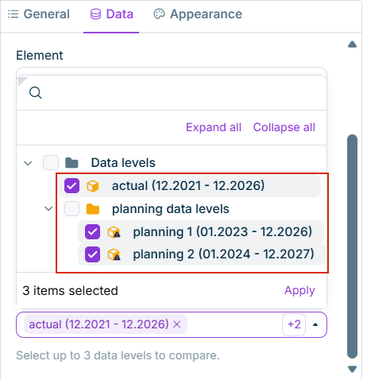The height and width of the screenshot is (380, 367).
Task: Remove the actual (12.2021 - 12.2026) tag
Action: [x=177, y=324]
